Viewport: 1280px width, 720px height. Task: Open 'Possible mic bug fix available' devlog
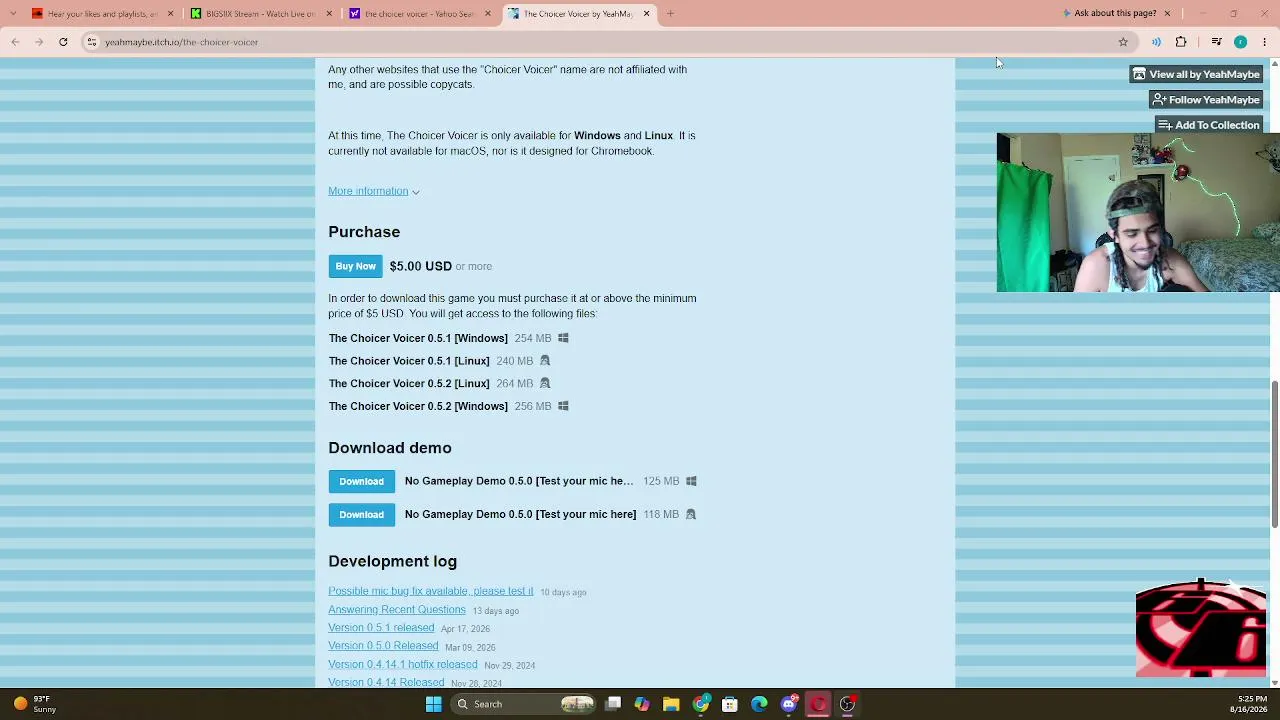click(x=431, y=591)
